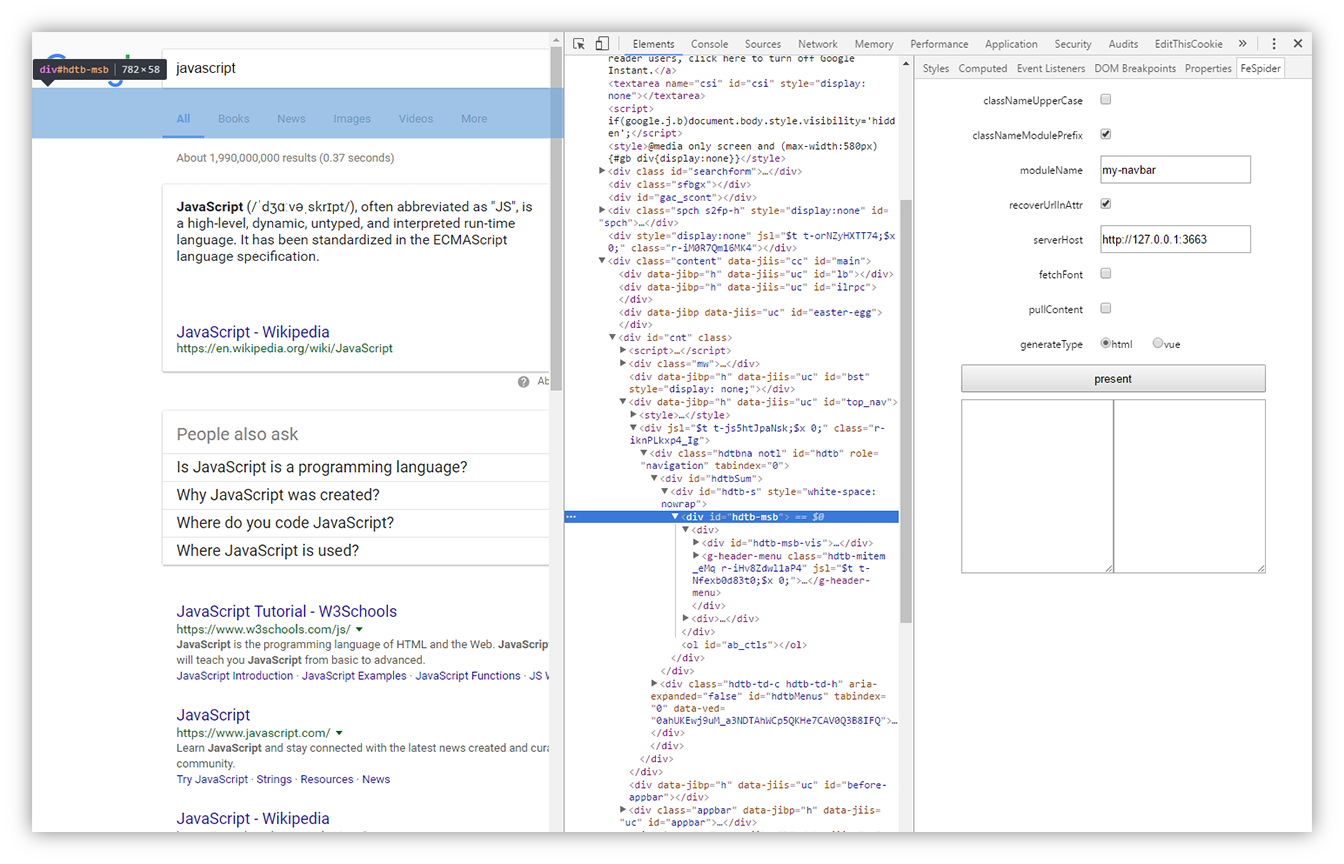Enable the classNameUpperCase checkbox

click(1106, 100)
